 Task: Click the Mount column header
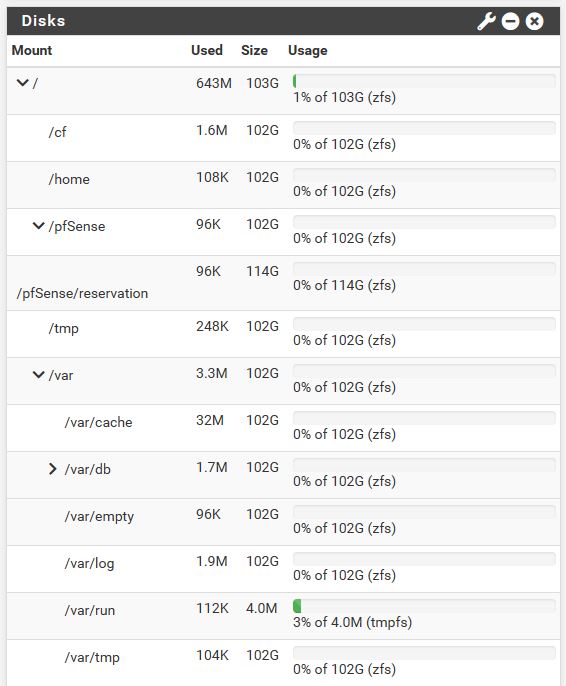[x=32, y=50]
